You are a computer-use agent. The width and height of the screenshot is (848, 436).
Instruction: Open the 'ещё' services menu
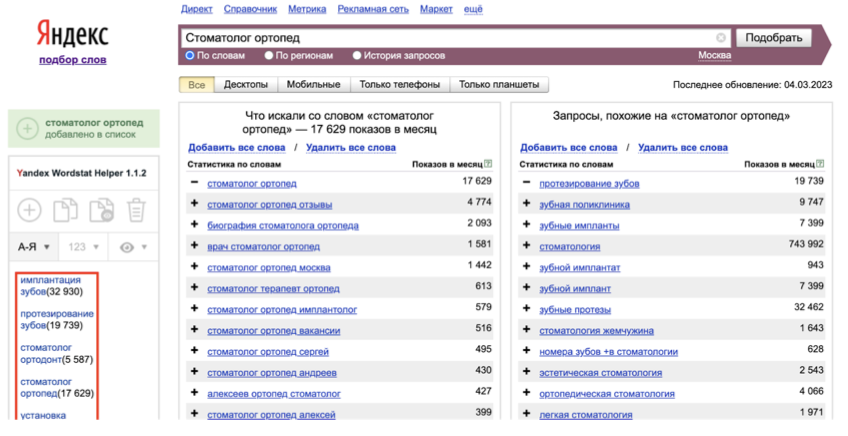click(473, 9)
